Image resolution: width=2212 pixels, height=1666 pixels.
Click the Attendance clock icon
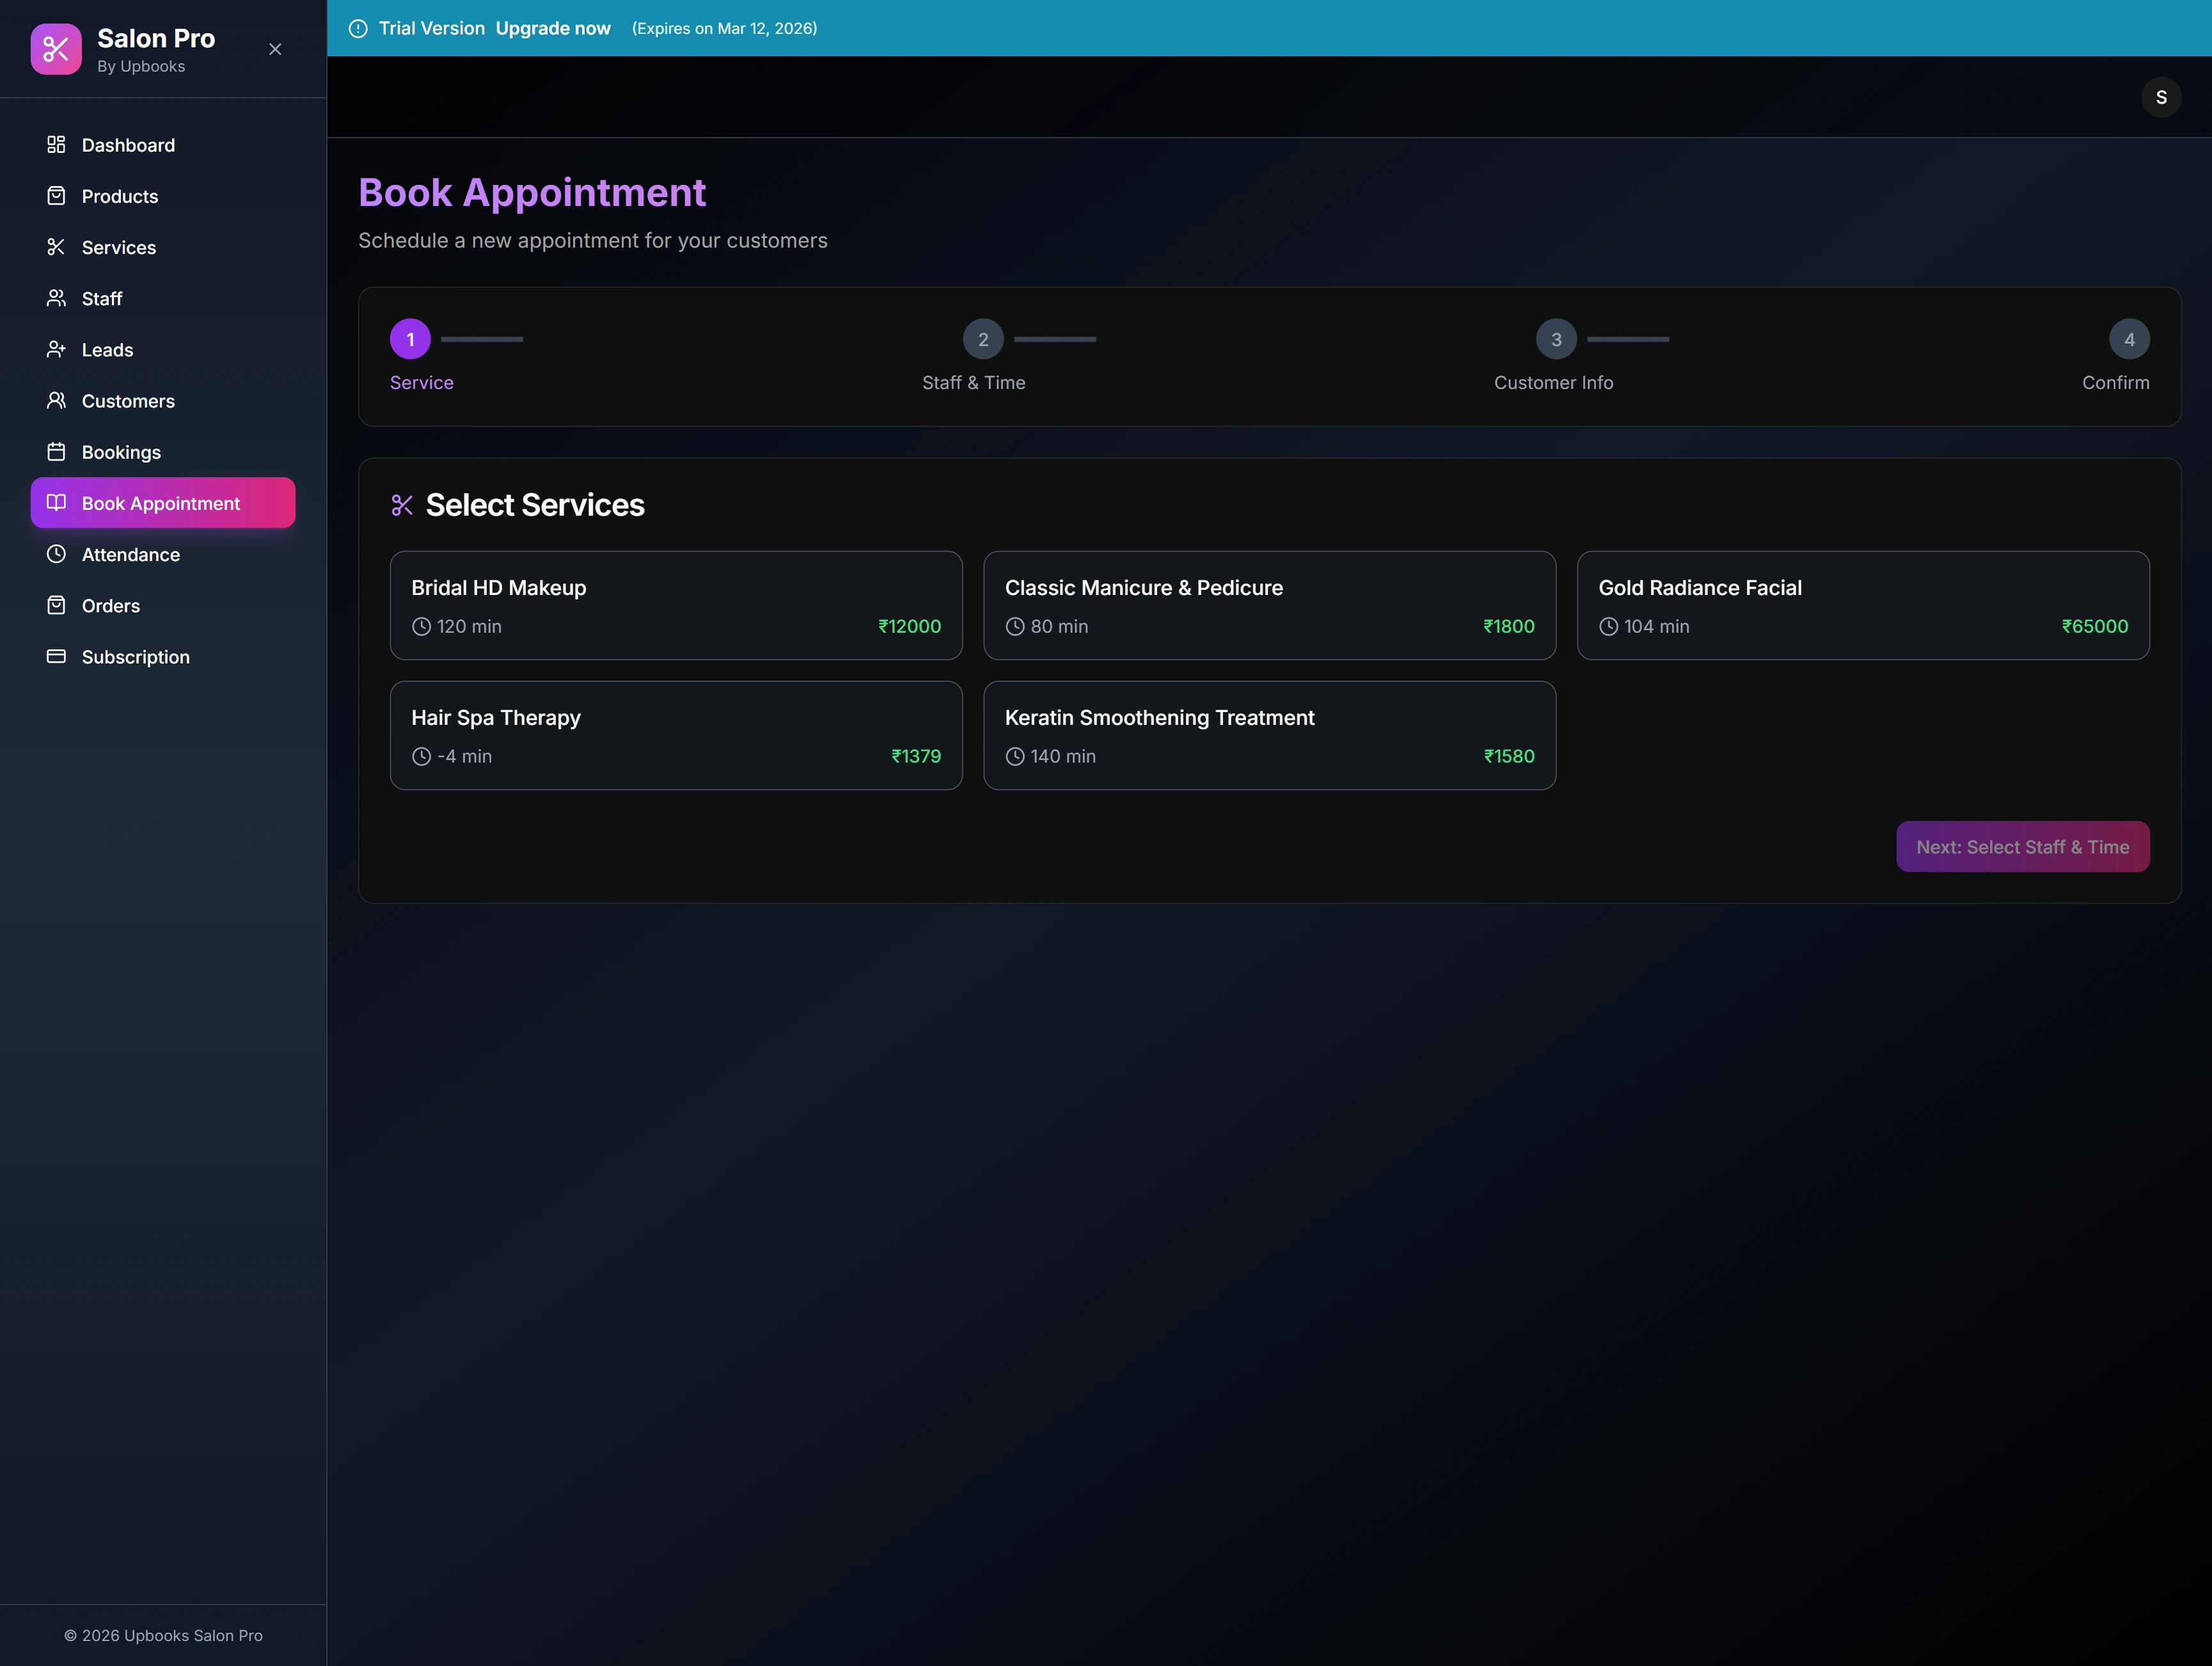(x=56, y=554)
